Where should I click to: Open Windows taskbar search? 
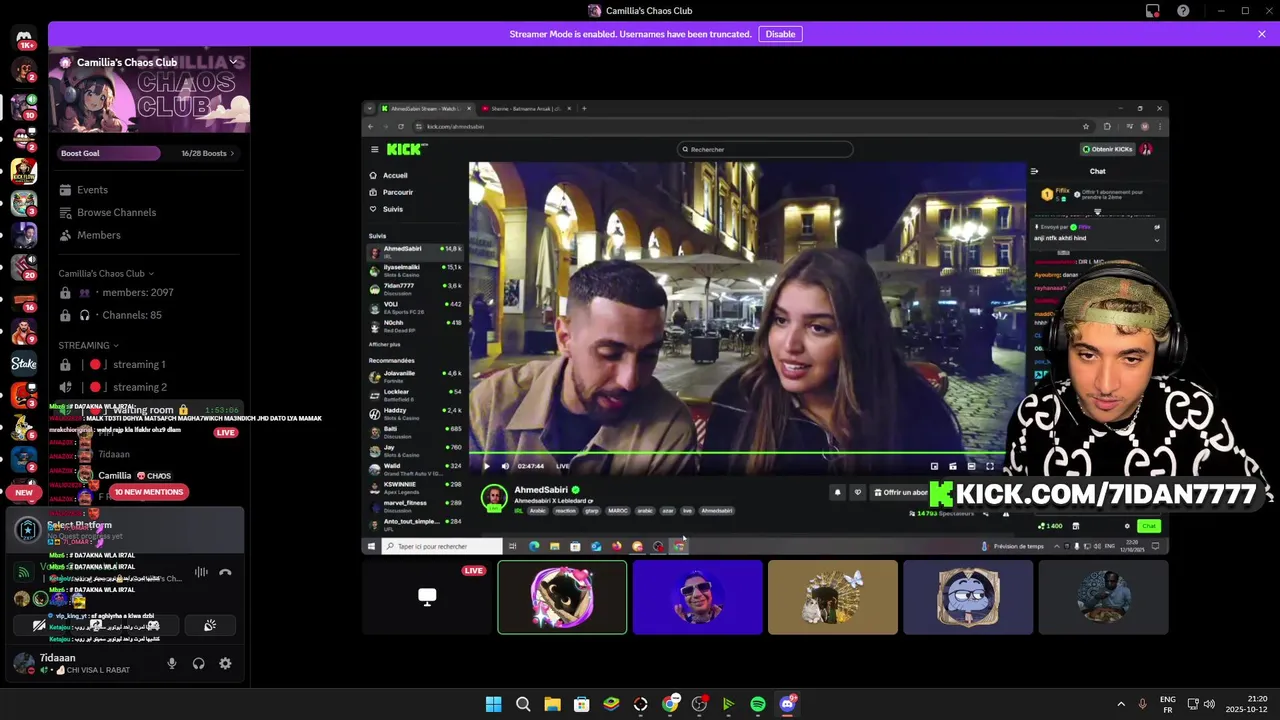[x=523, y=704]
